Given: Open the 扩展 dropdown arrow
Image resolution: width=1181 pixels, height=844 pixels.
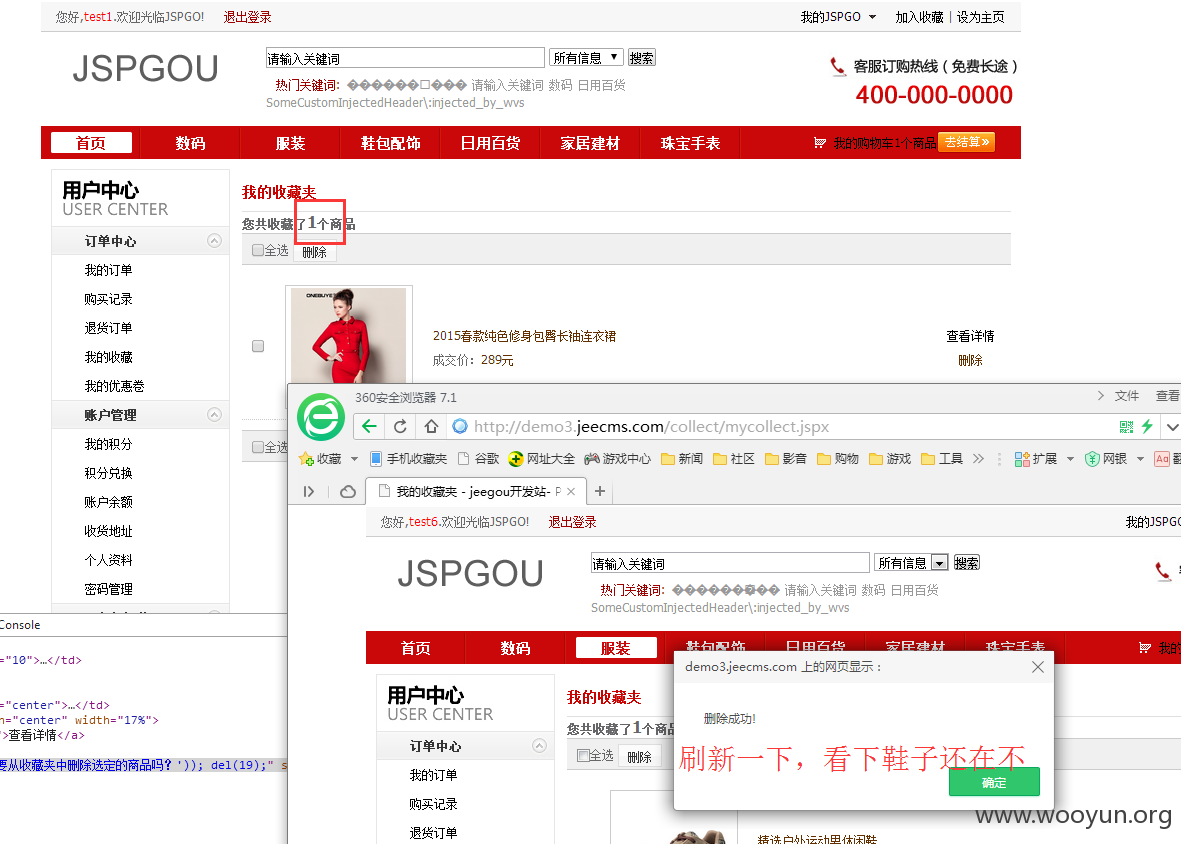Looking at the screenshot, I should [x=1070, y=459].
